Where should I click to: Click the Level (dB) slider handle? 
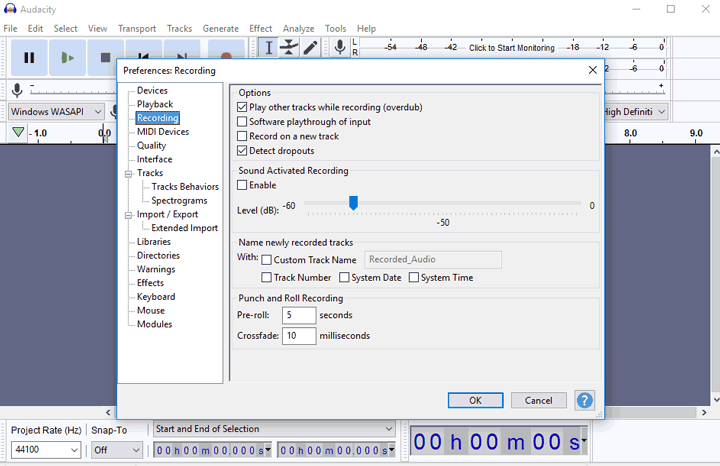[353, 203]
